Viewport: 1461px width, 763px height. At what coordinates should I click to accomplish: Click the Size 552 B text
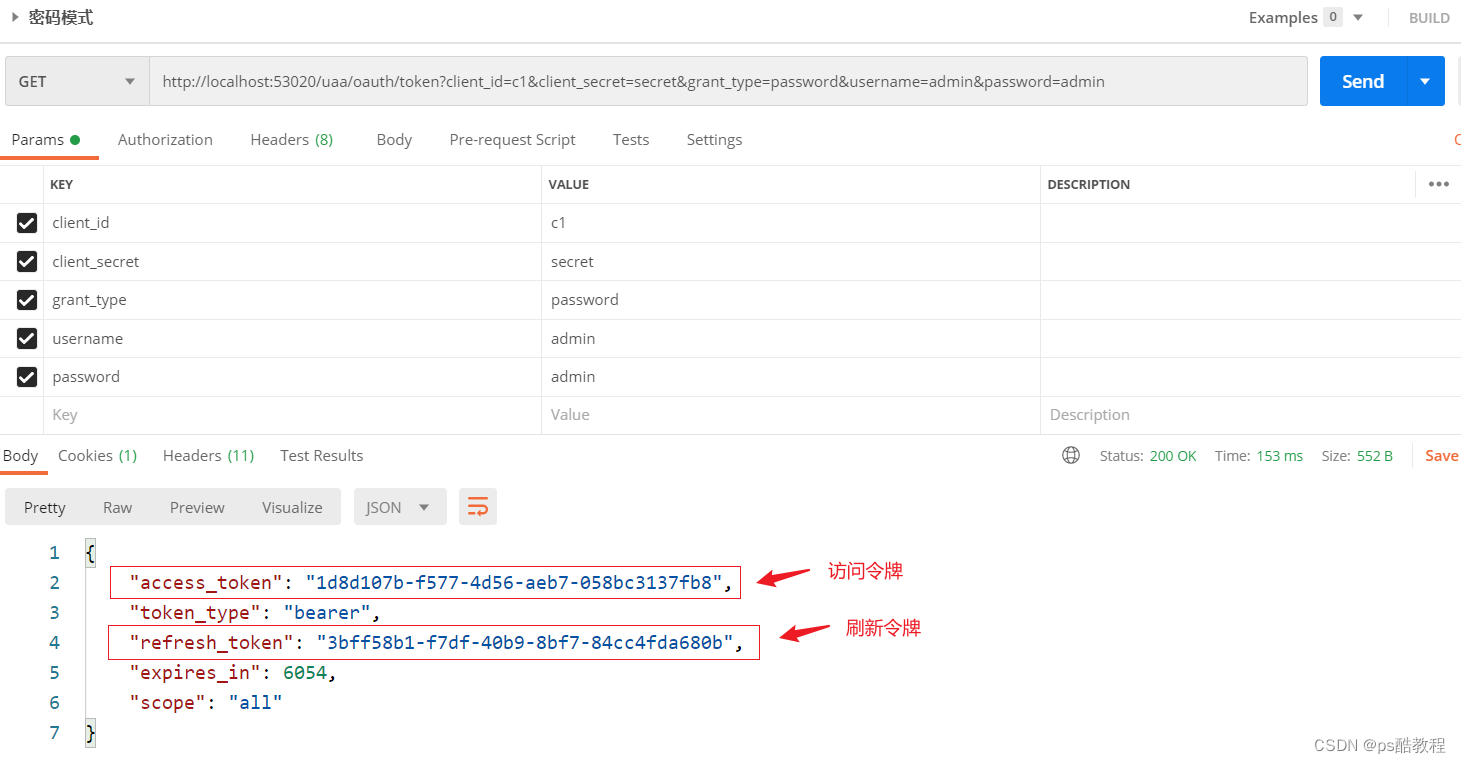(x=1357, y=456)
